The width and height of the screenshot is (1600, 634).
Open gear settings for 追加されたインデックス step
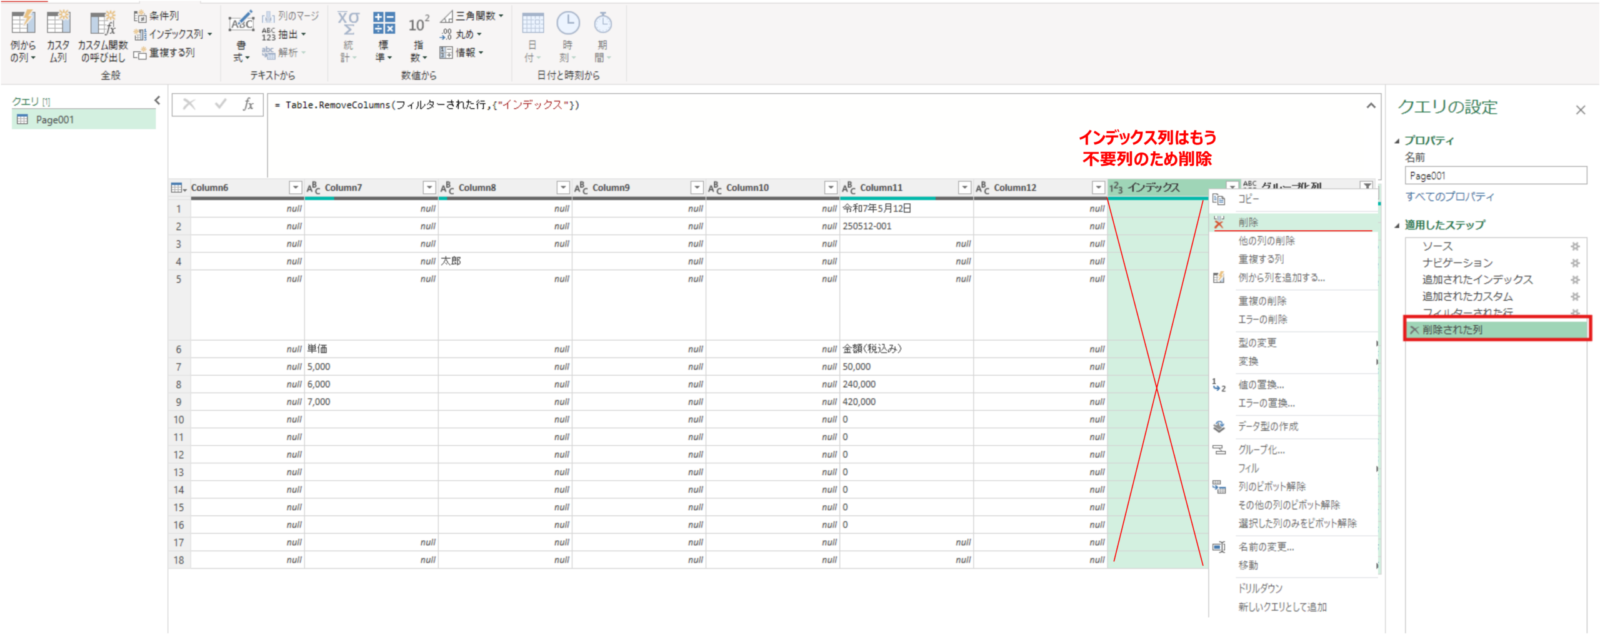tap(1575, 280)
